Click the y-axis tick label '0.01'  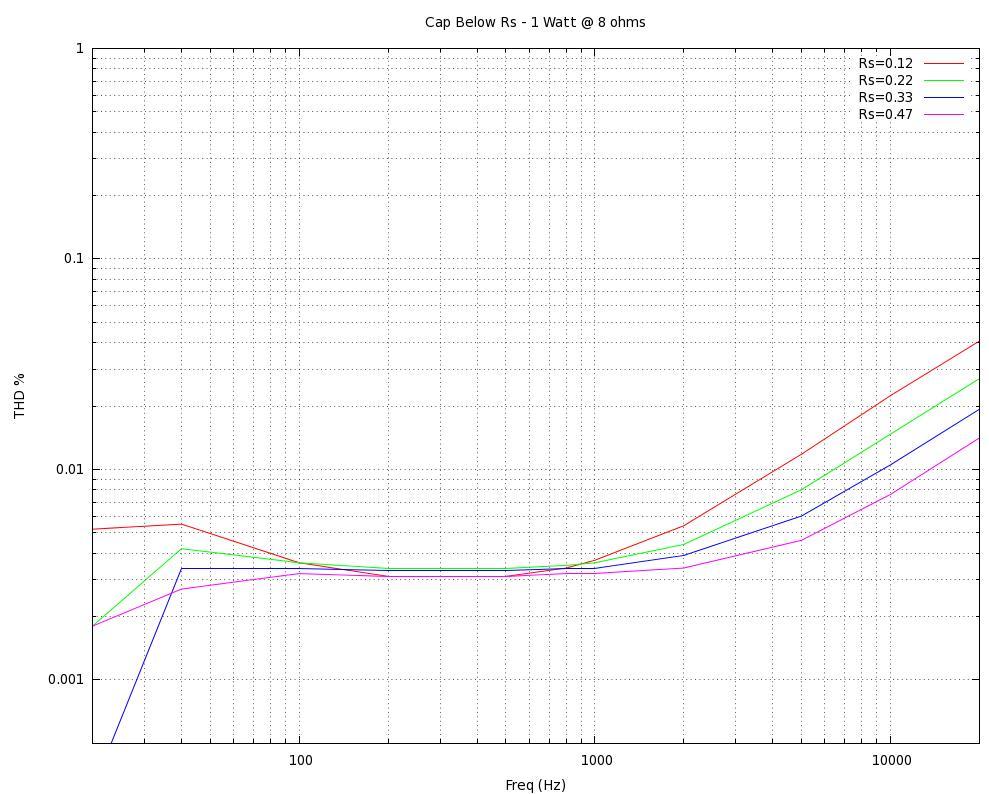[x=70, y=469]
